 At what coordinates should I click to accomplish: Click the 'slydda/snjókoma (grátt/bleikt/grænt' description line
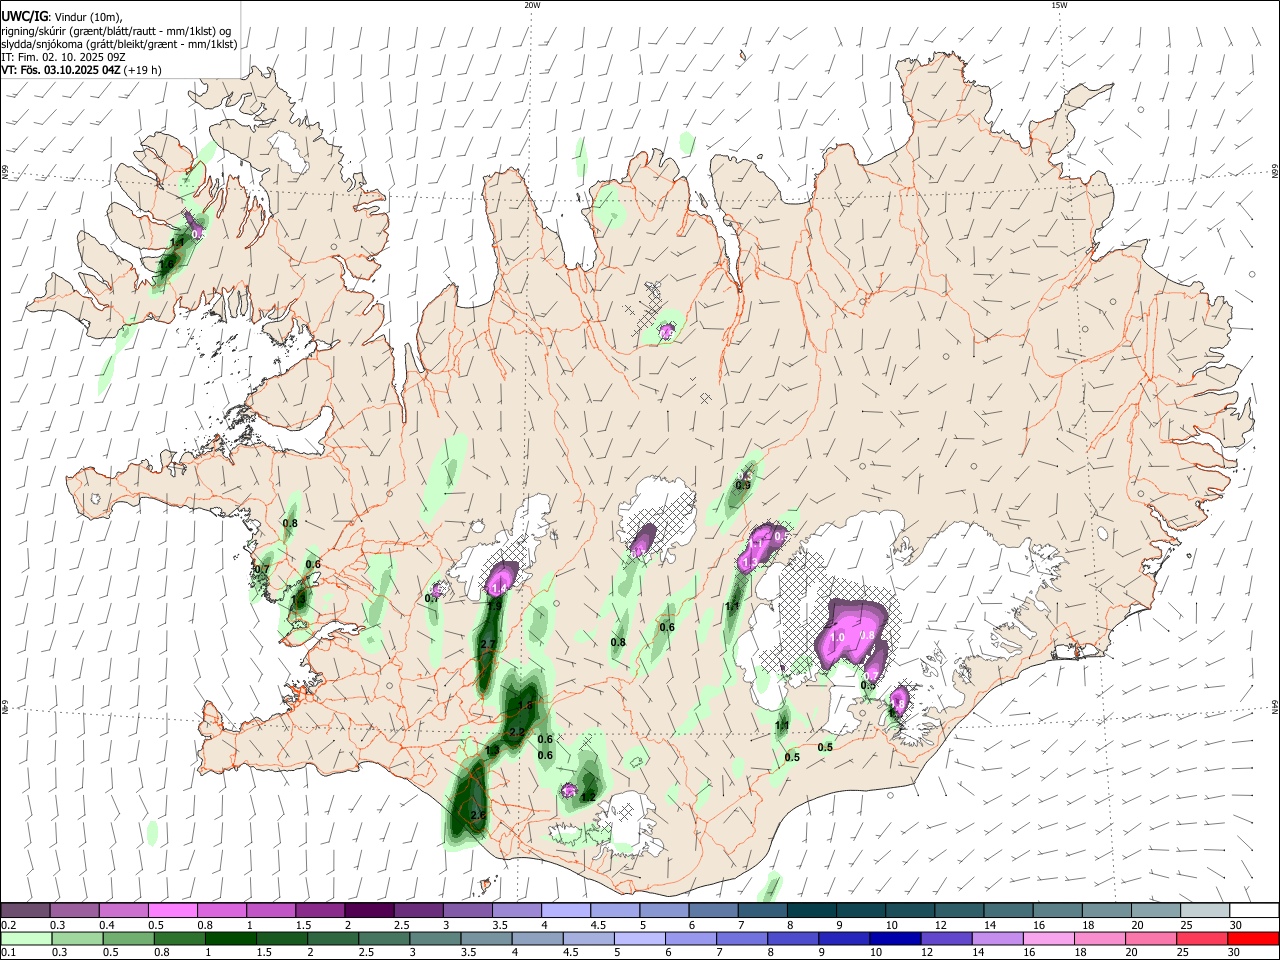tap(119, 44)
